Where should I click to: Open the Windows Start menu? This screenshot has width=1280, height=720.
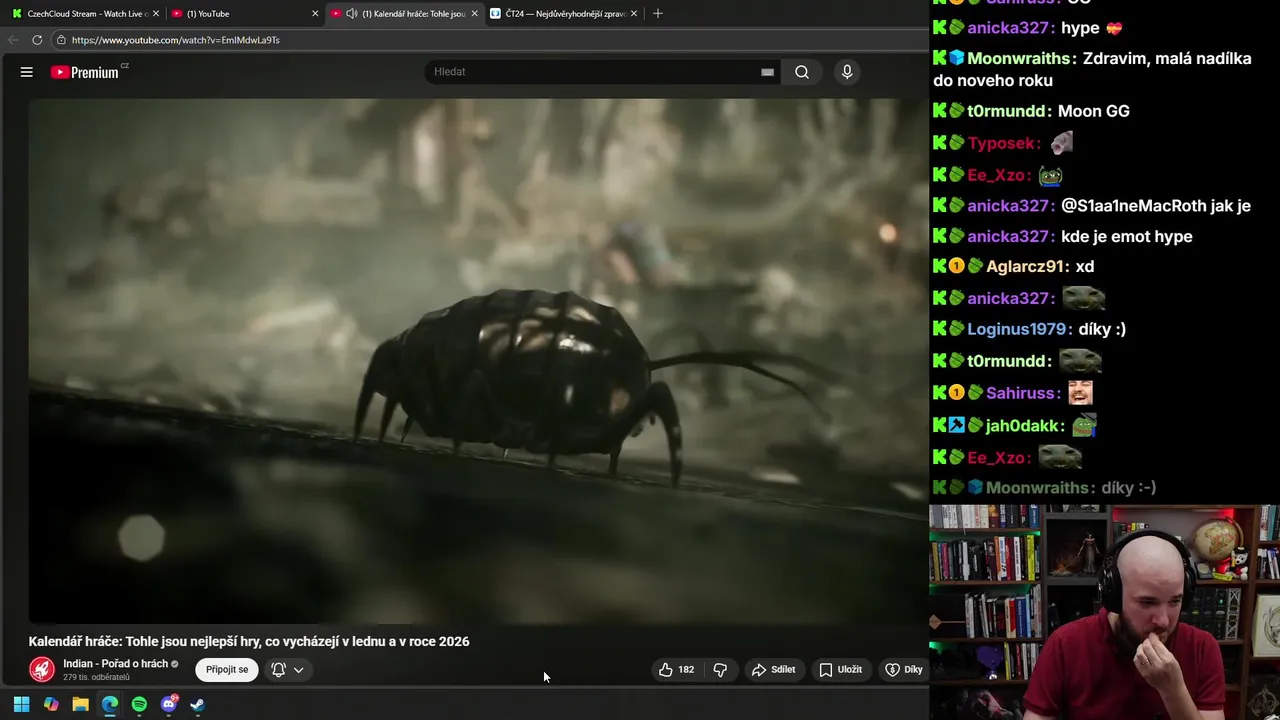tap(21, 704)
